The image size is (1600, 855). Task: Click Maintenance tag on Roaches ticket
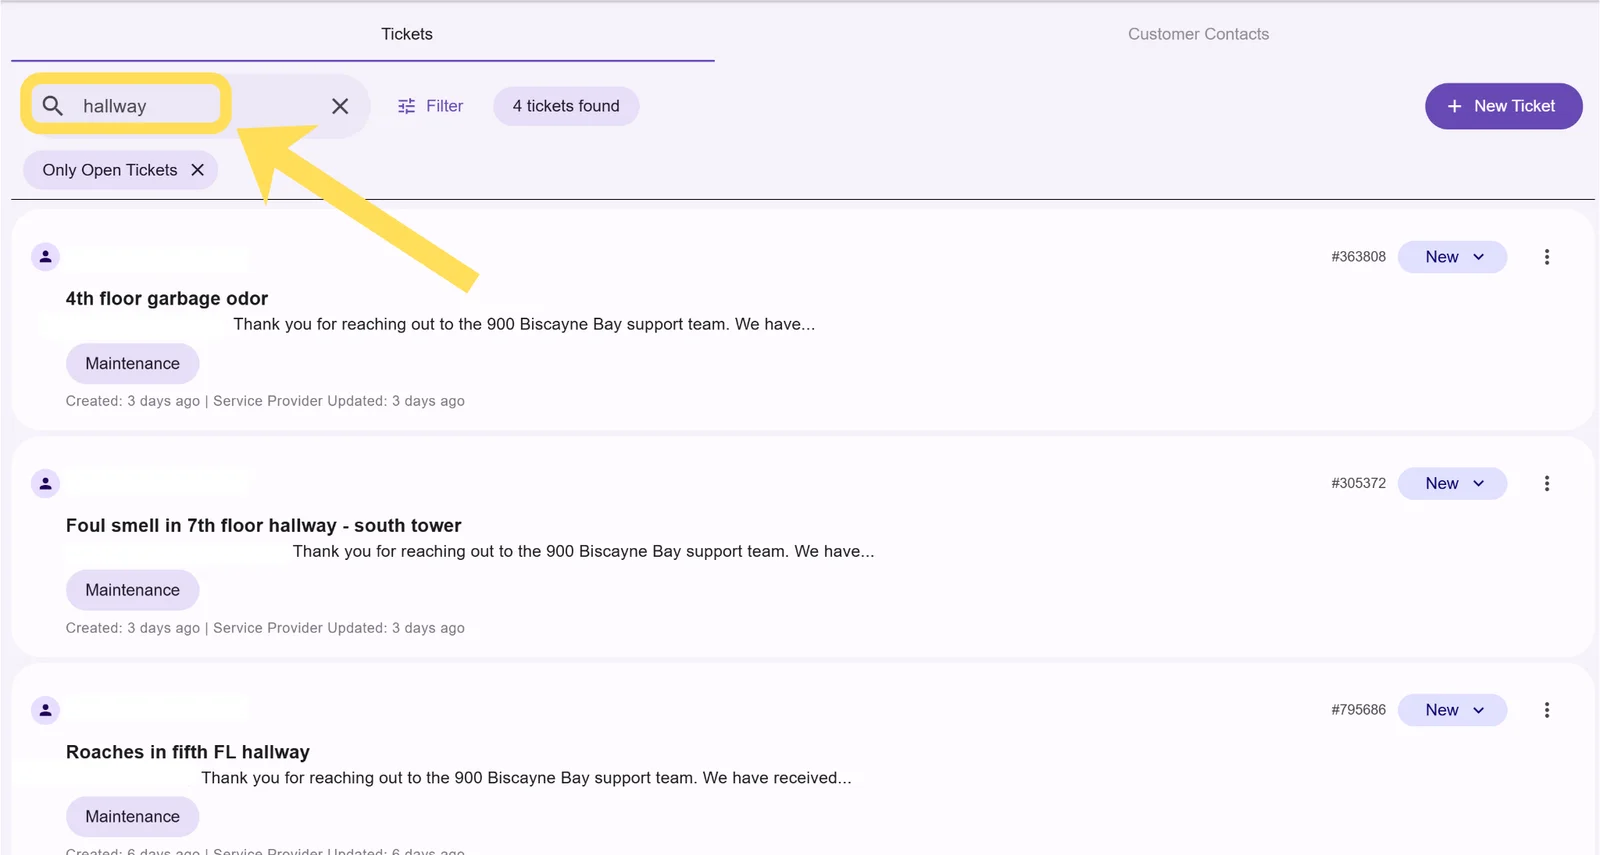[132, 816]
